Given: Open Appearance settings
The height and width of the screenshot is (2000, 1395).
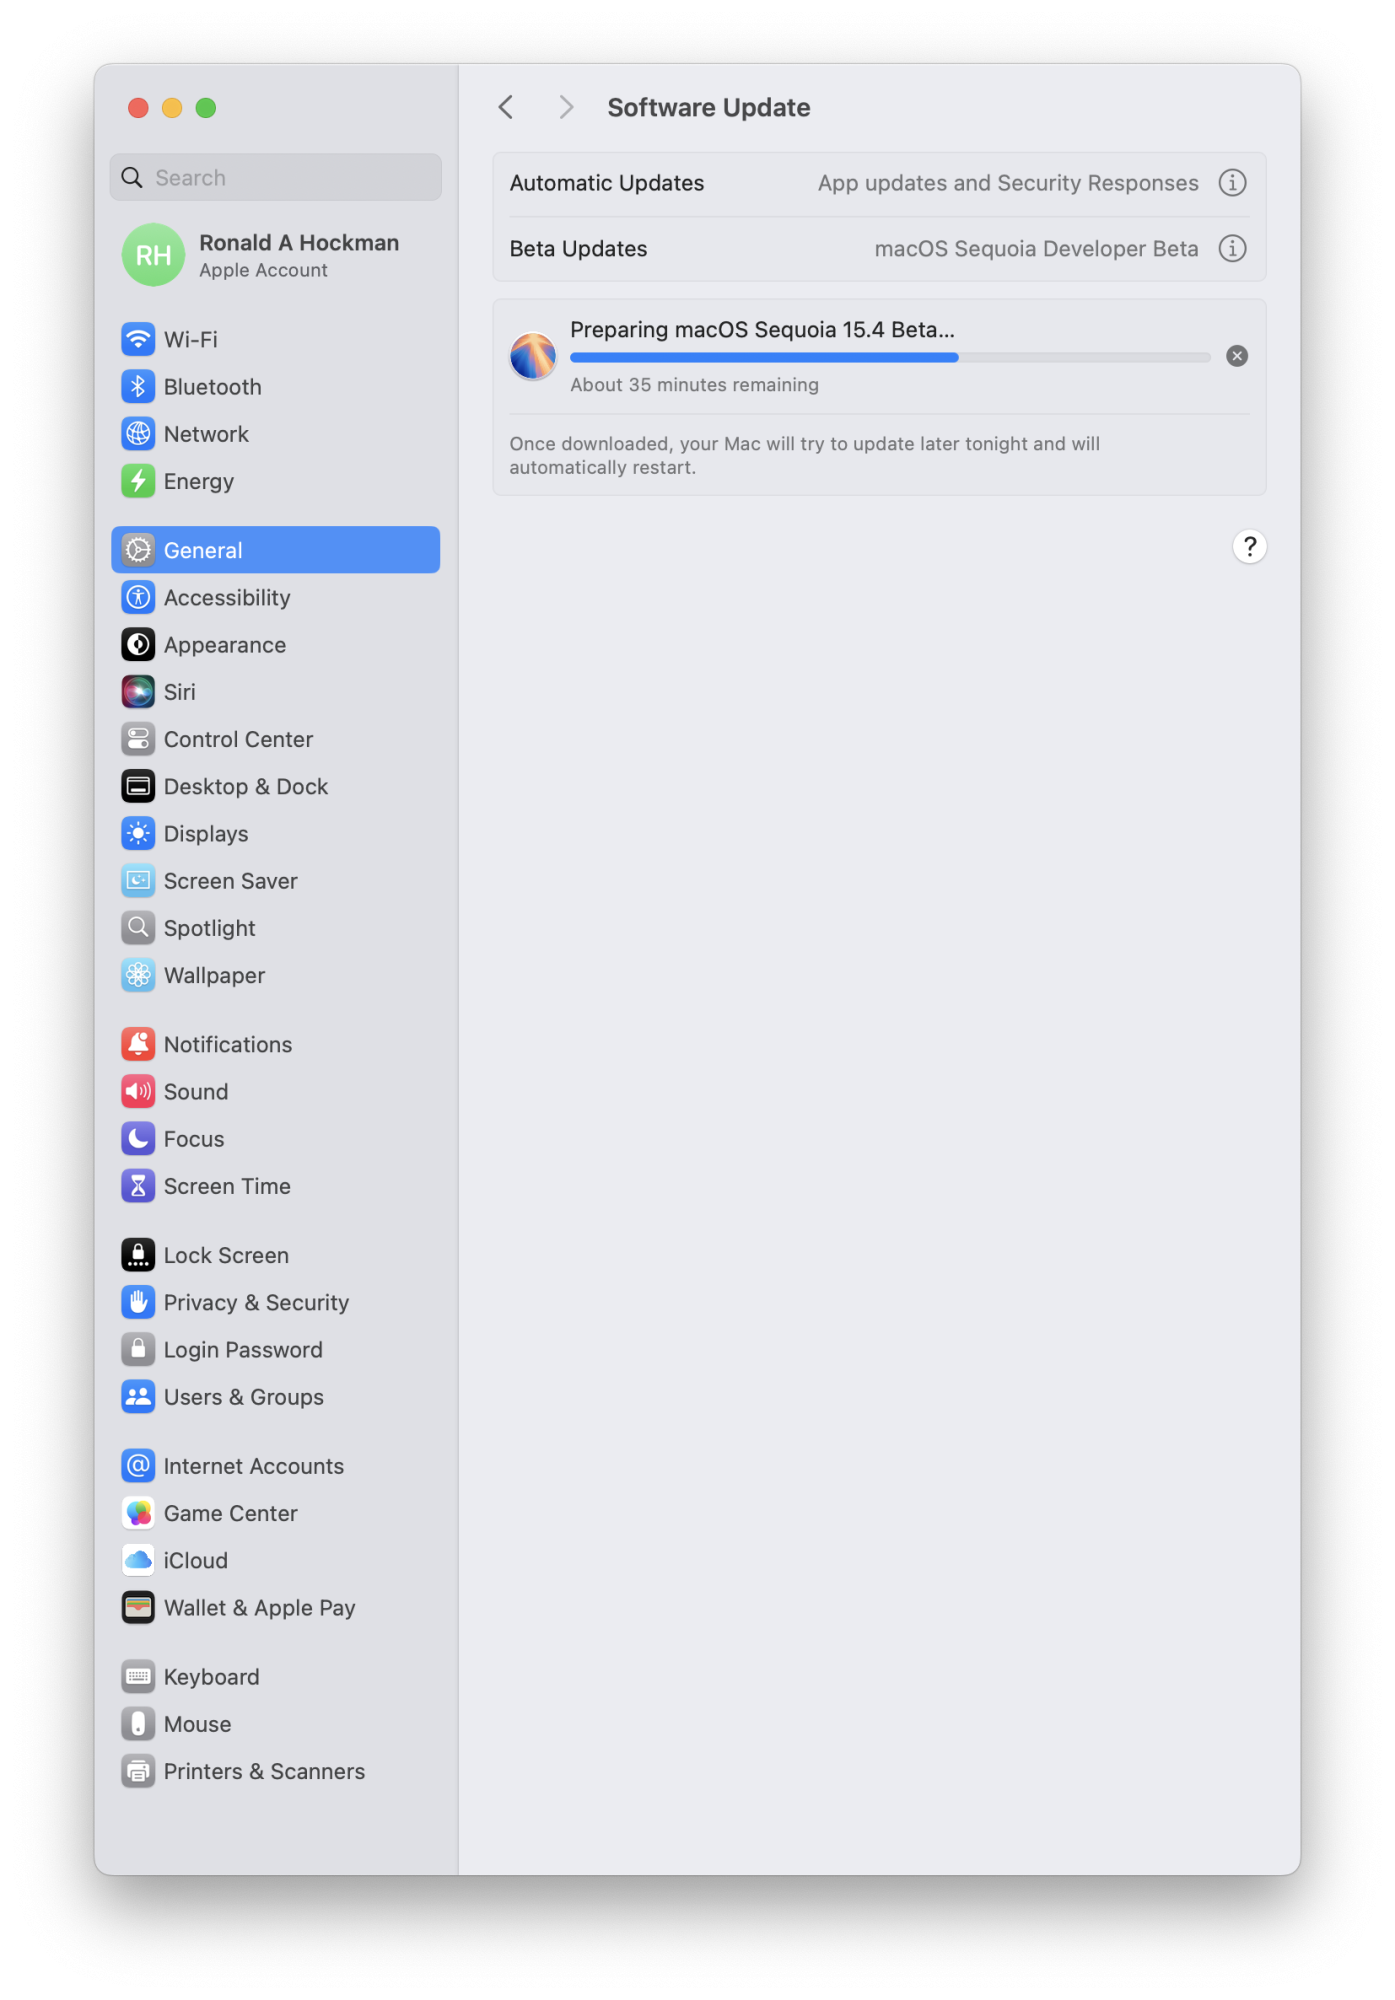Looking at the screenshot, I should pos(275,644).
